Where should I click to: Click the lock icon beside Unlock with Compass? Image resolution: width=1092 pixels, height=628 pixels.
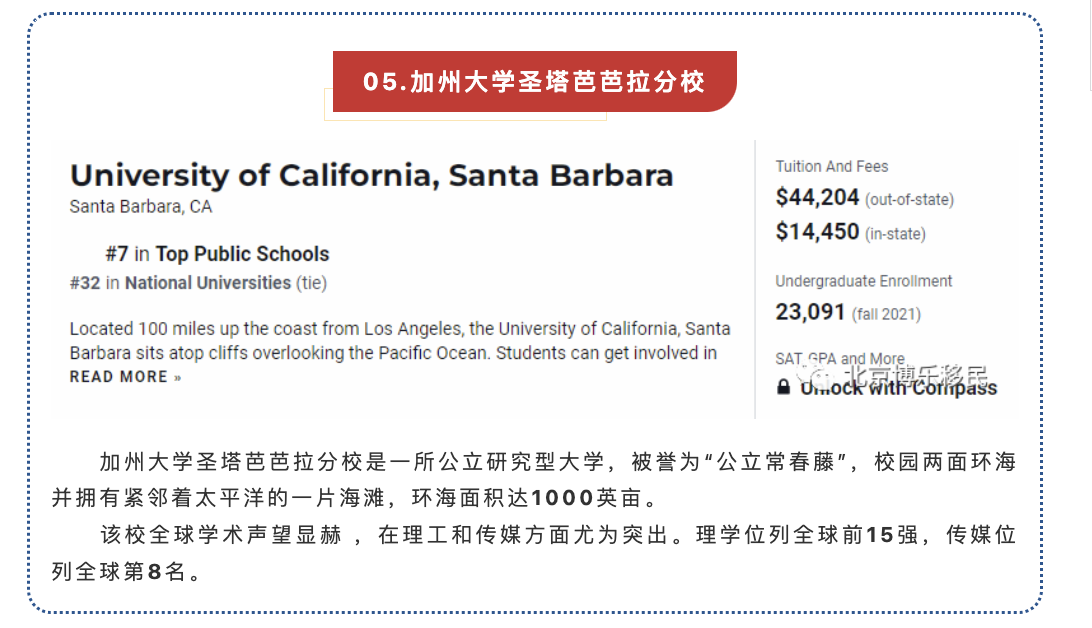(x=784, y=388)
